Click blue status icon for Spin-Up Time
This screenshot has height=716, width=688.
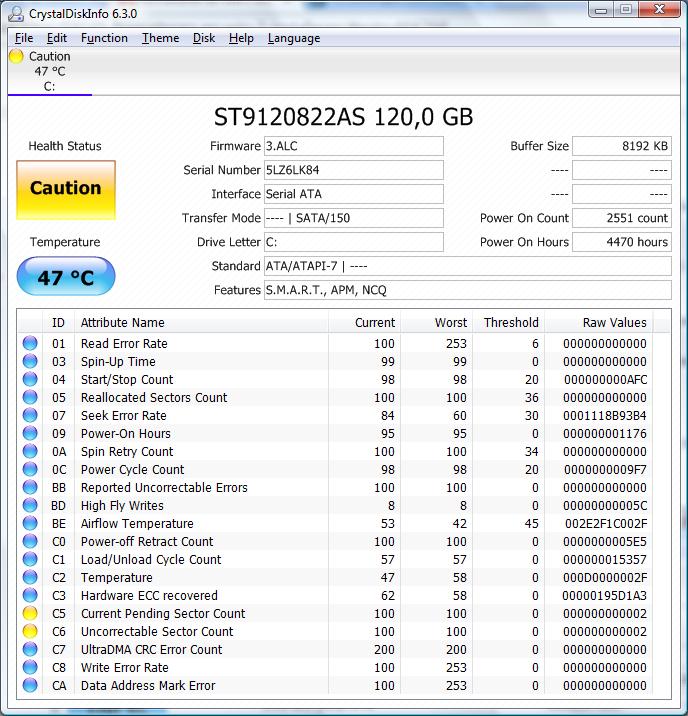[x=30, y=361]
